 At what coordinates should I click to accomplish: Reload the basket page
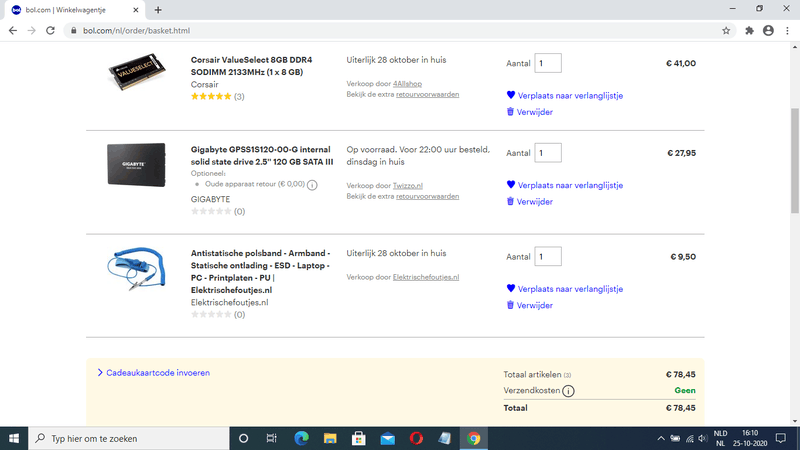pos(50,31)
